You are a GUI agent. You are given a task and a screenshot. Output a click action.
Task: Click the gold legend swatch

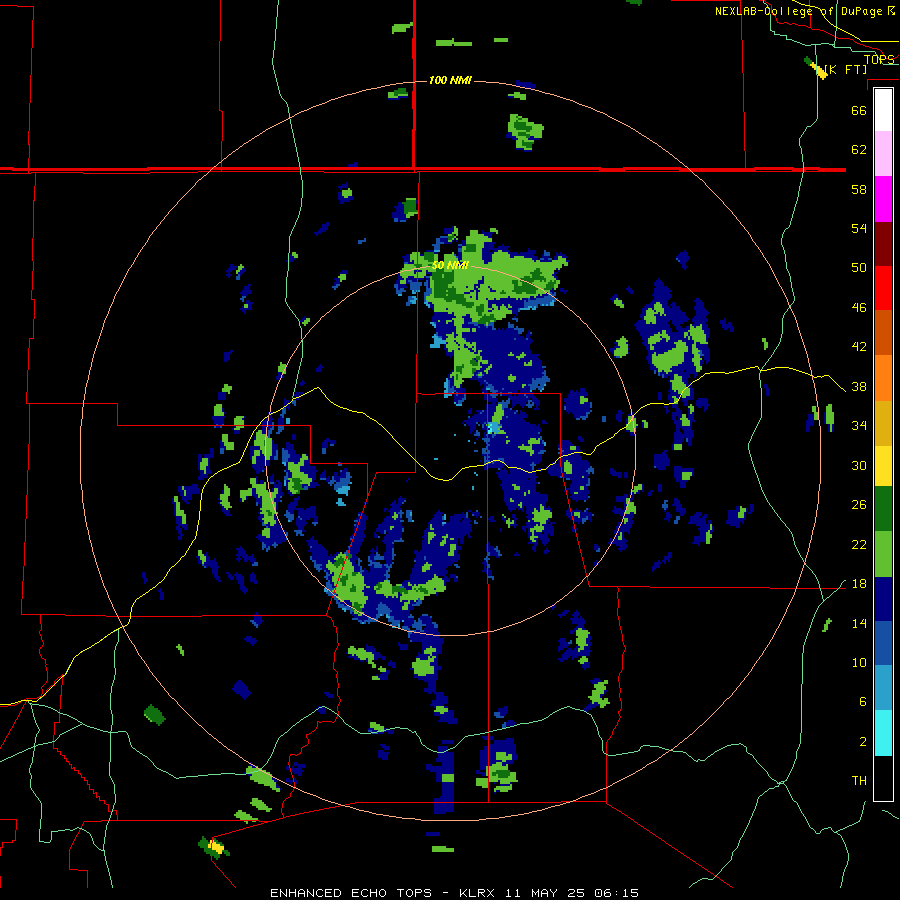[883, 423]
